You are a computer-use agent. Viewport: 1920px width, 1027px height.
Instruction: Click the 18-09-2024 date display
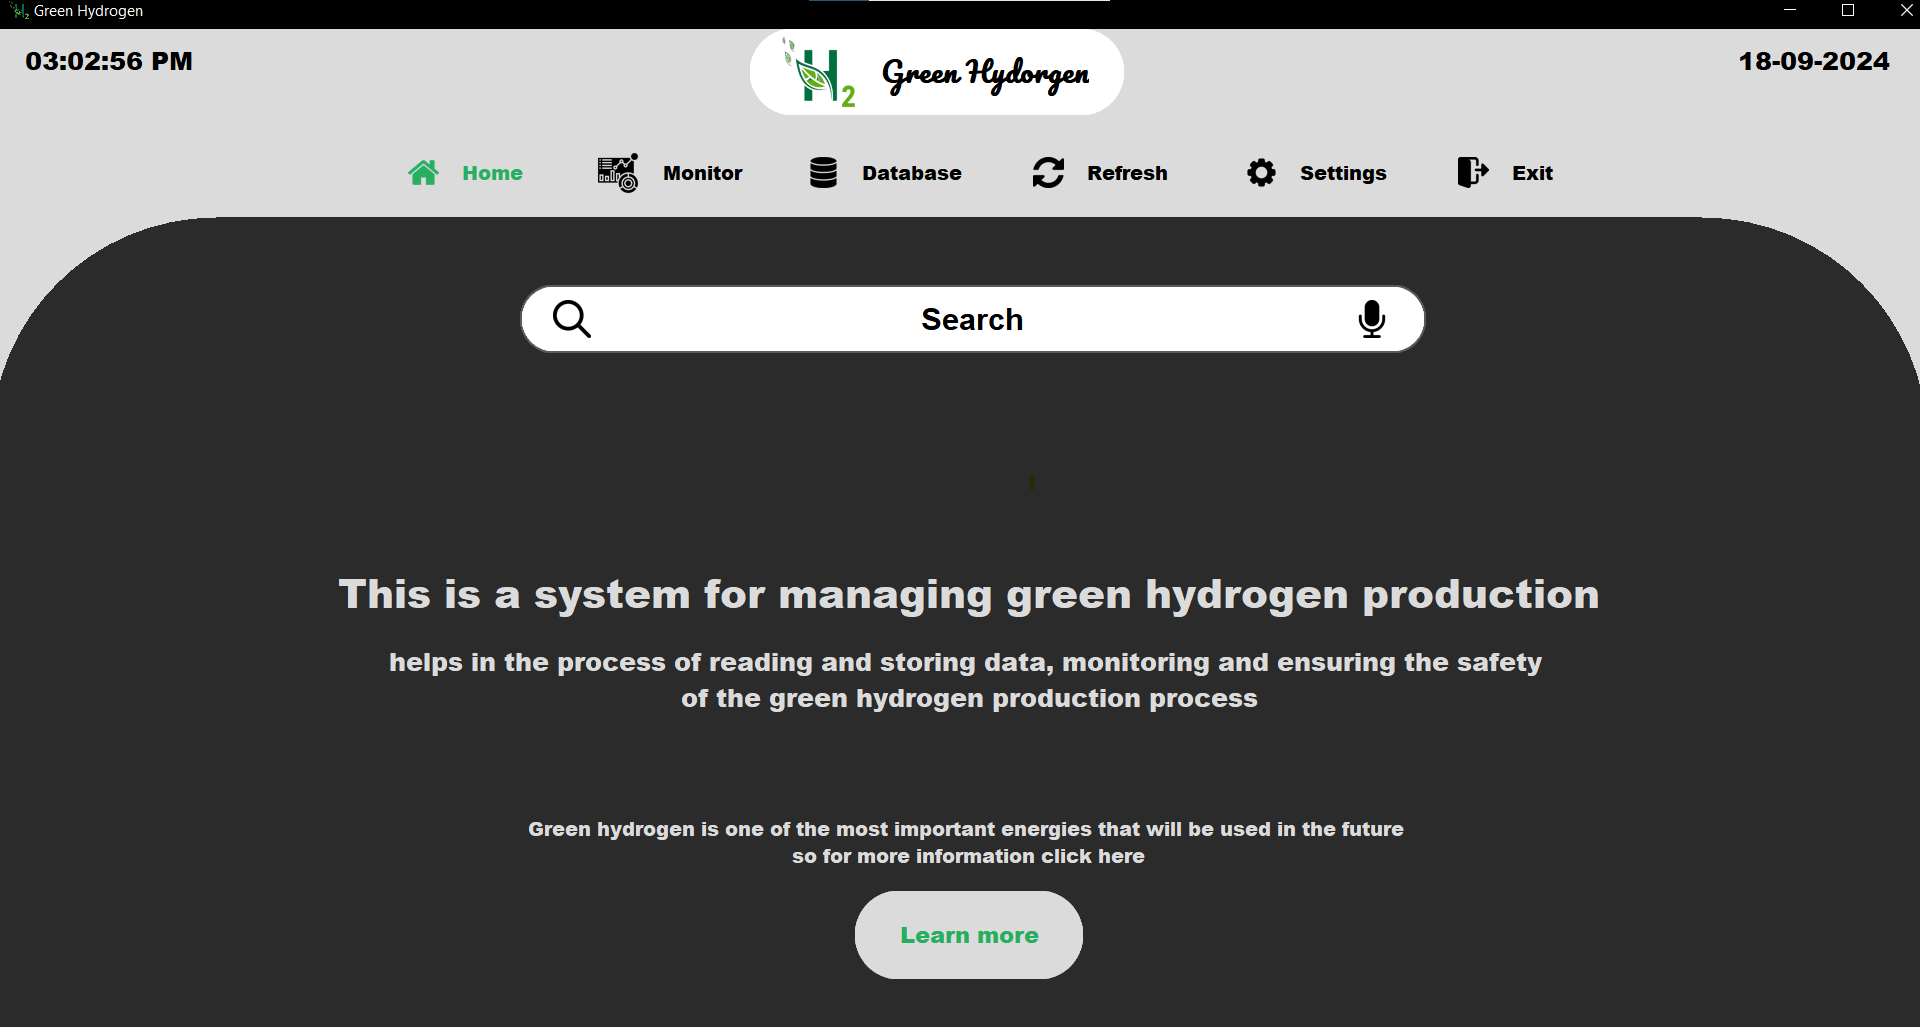coord(1813,61)
